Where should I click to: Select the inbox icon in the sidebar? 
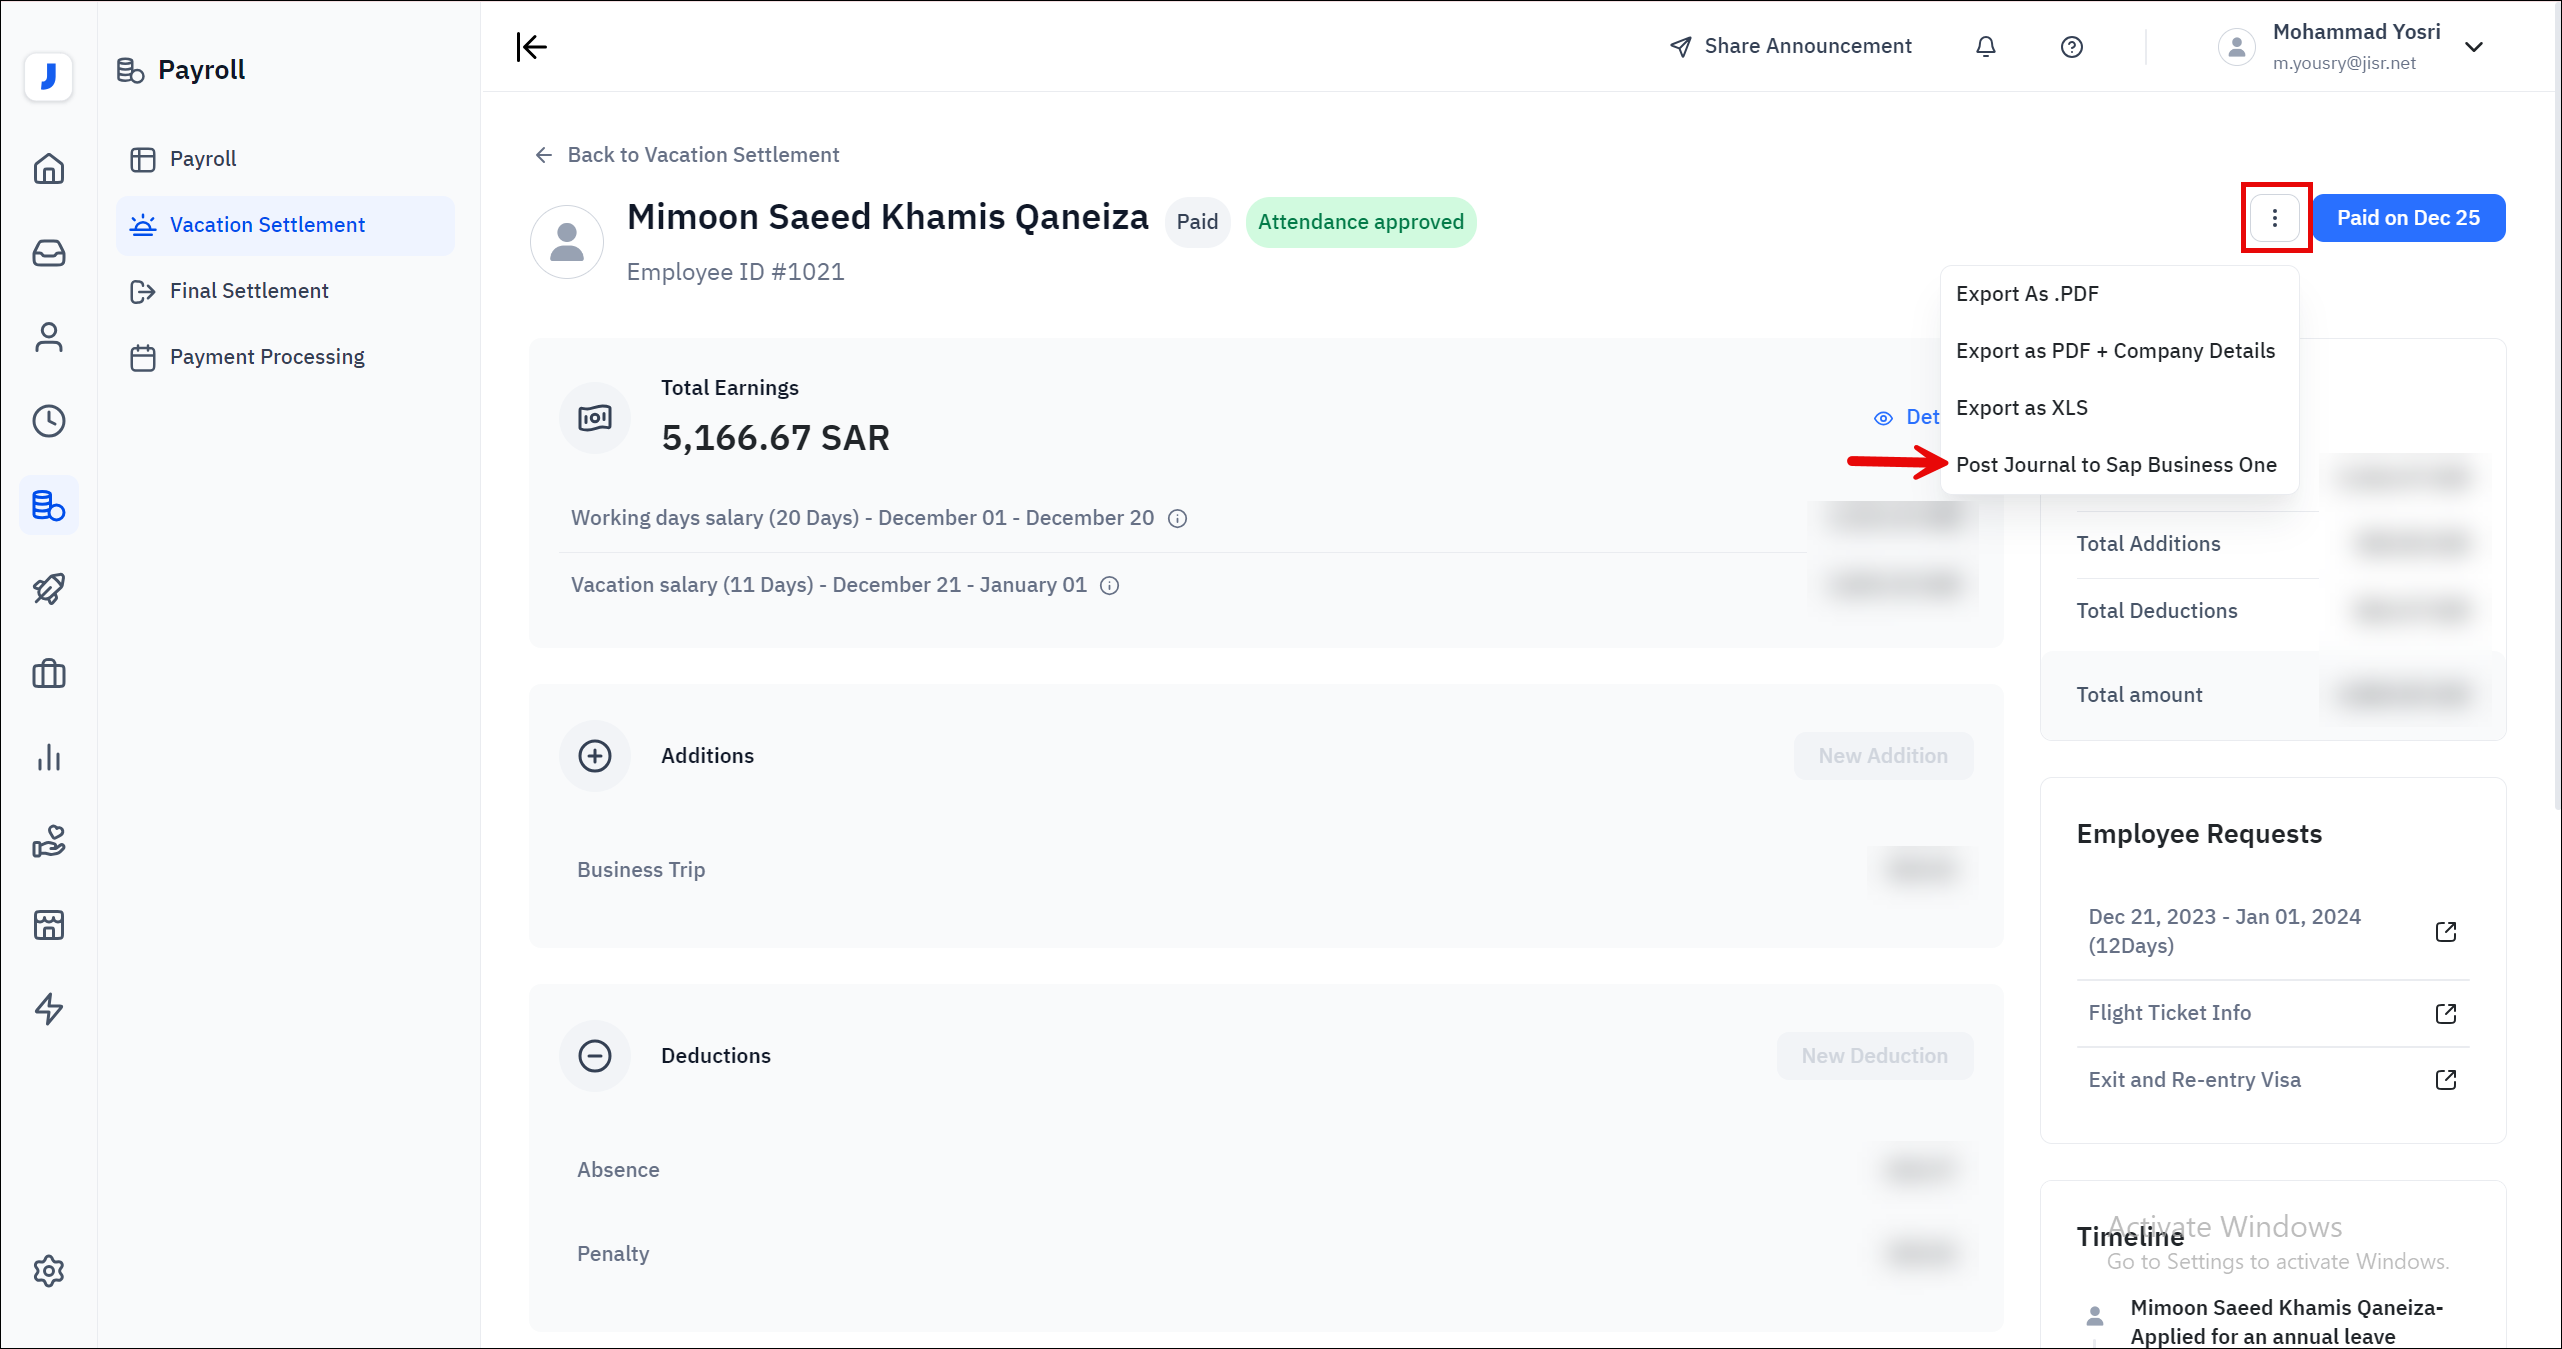(x=48, y=253)
